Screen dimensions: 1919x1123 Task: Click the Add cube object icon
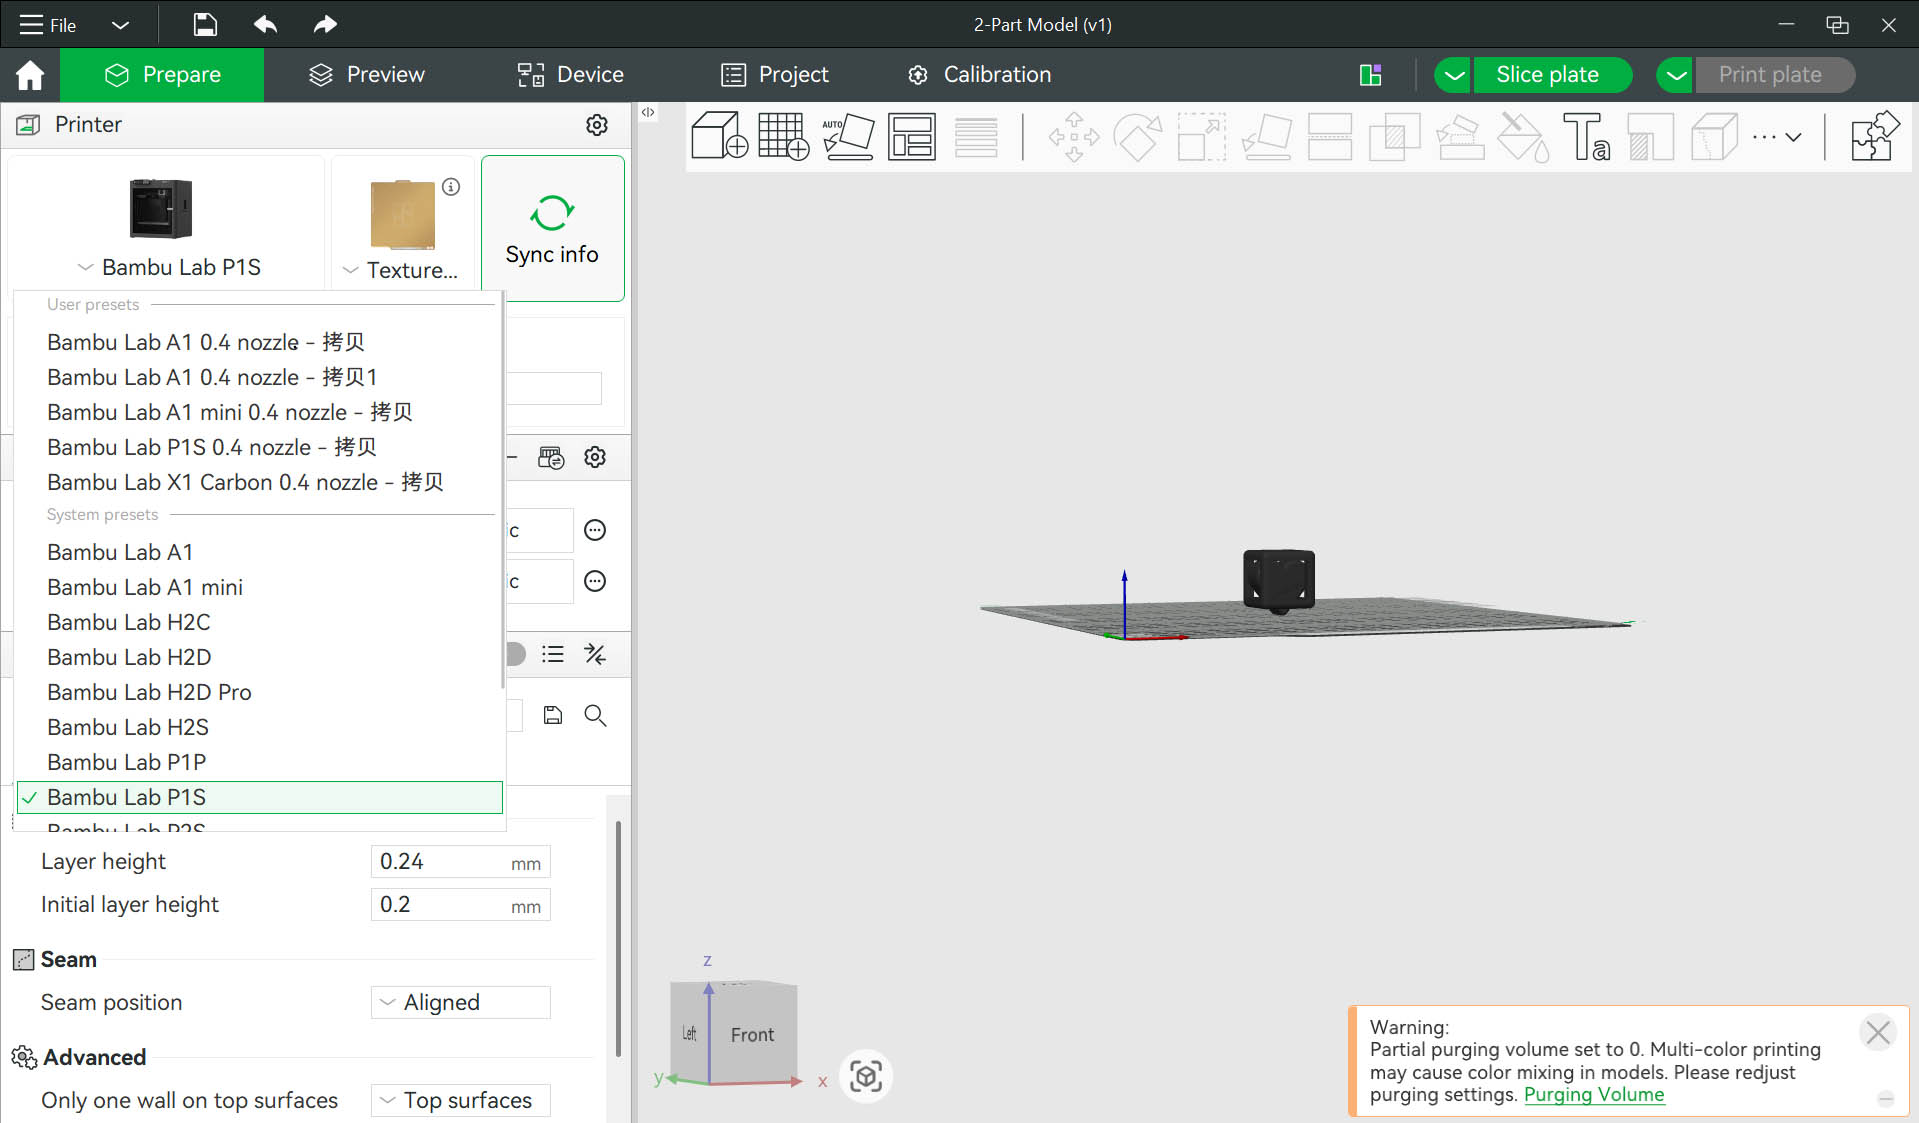tap(719, 136)
